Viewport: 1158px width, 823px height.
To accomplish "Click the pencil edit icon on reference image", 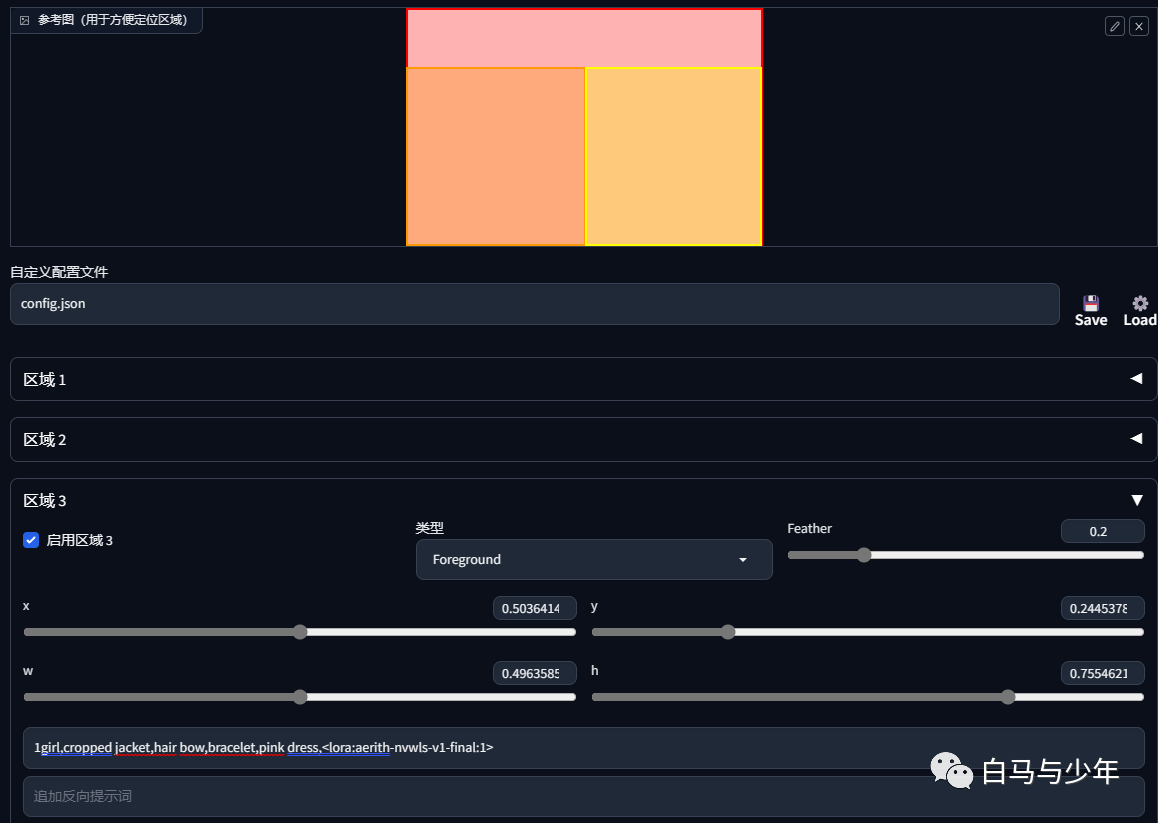I will click(1114, 27).
